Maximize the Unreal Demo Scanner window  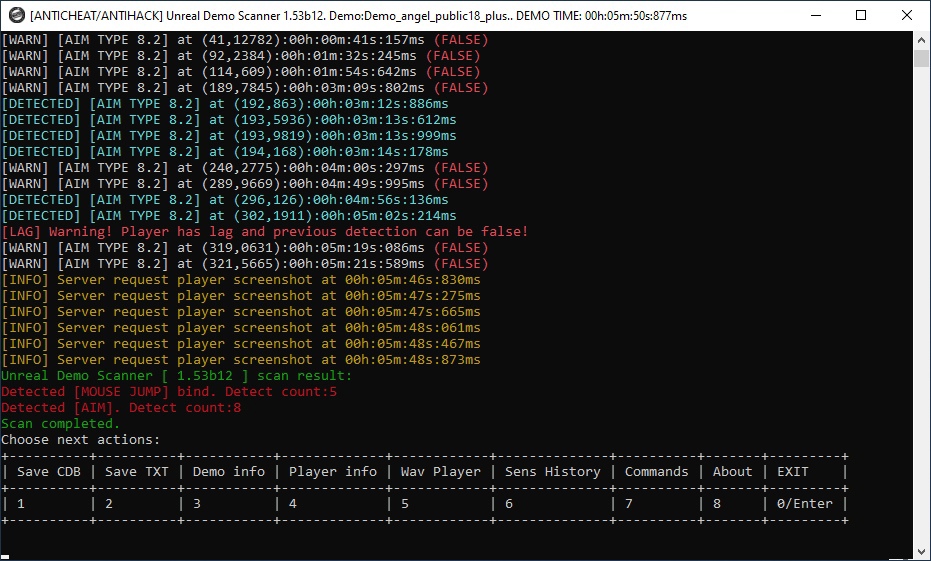click(861, 15)
